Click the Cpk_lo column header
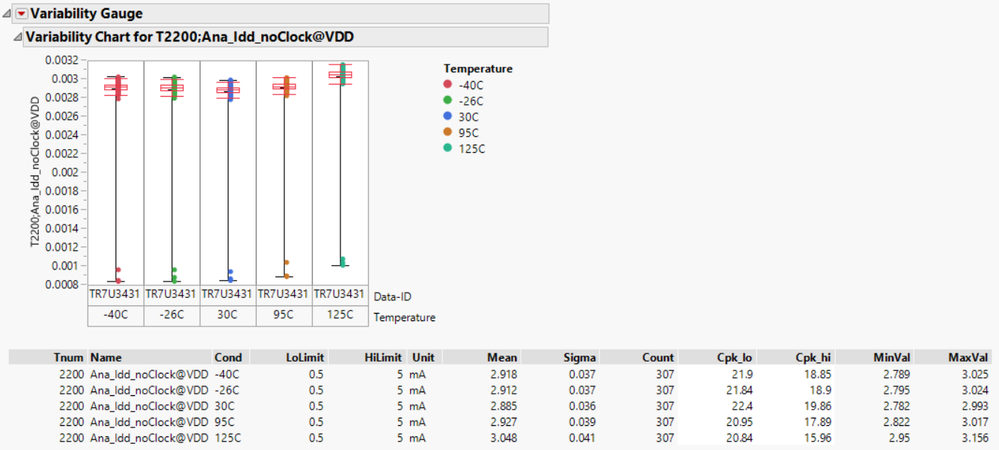This screenshot has height=450, width=999. (737, 358)
